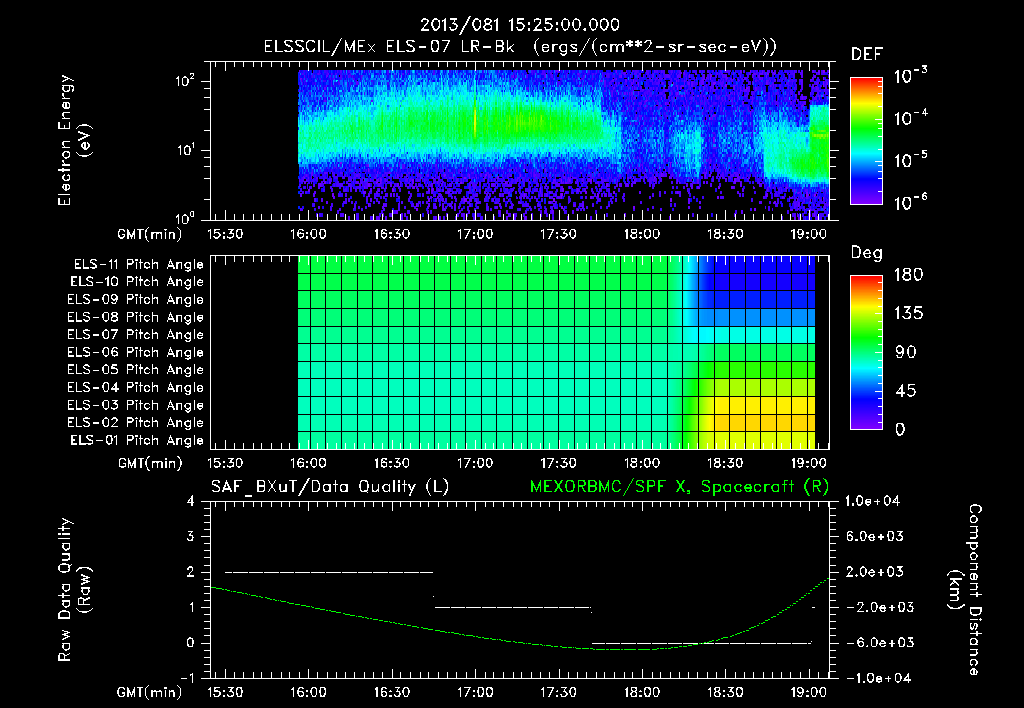Click the Deg label above the colorbar
This screenshot has width=1024, height=708.
(x=867, y=253)
